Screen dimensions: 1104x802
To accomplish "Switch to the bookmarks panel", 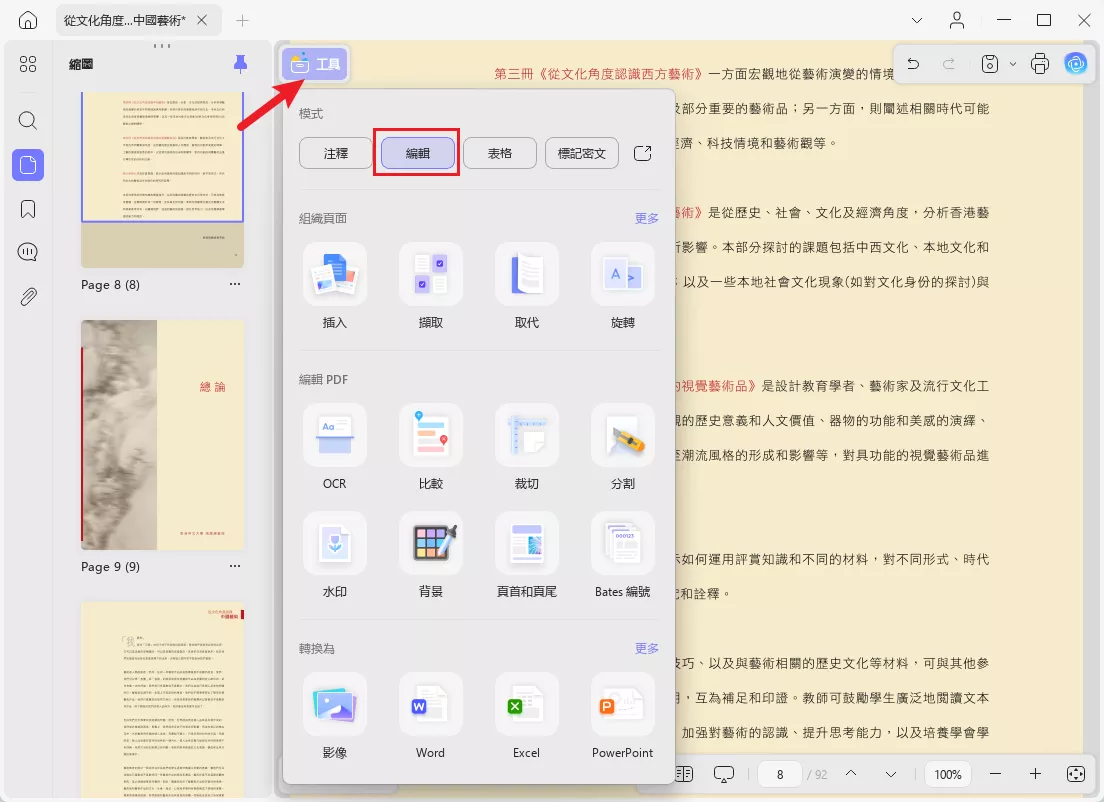I will (27, 208).
